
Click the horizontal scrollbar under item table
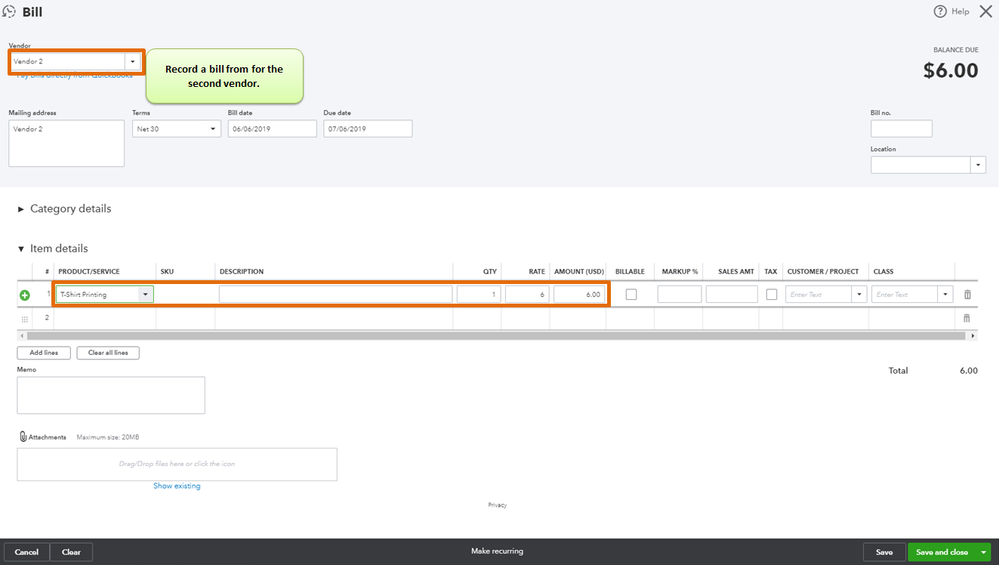[x=496, y=336]
